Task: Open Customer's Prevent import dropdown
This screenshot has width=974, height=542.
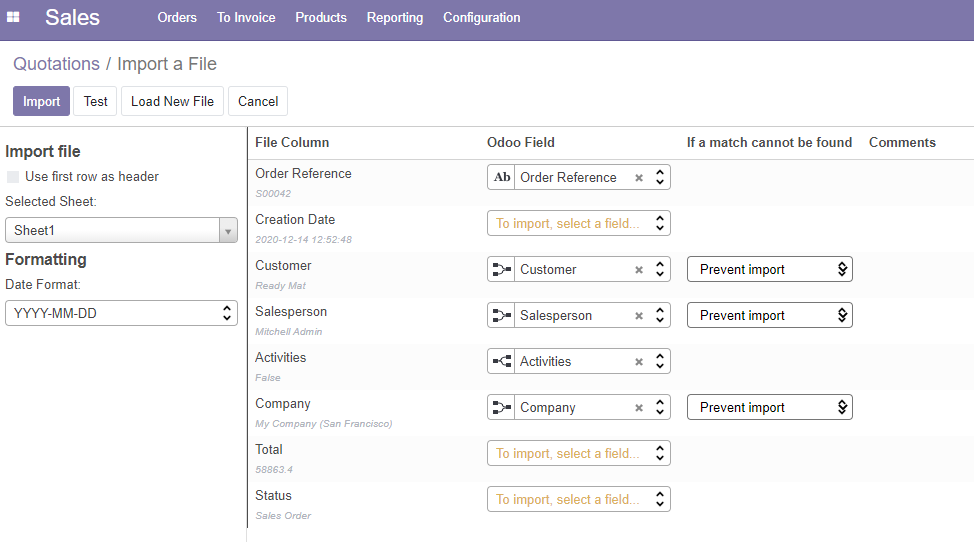Action: tap(769, 270)
